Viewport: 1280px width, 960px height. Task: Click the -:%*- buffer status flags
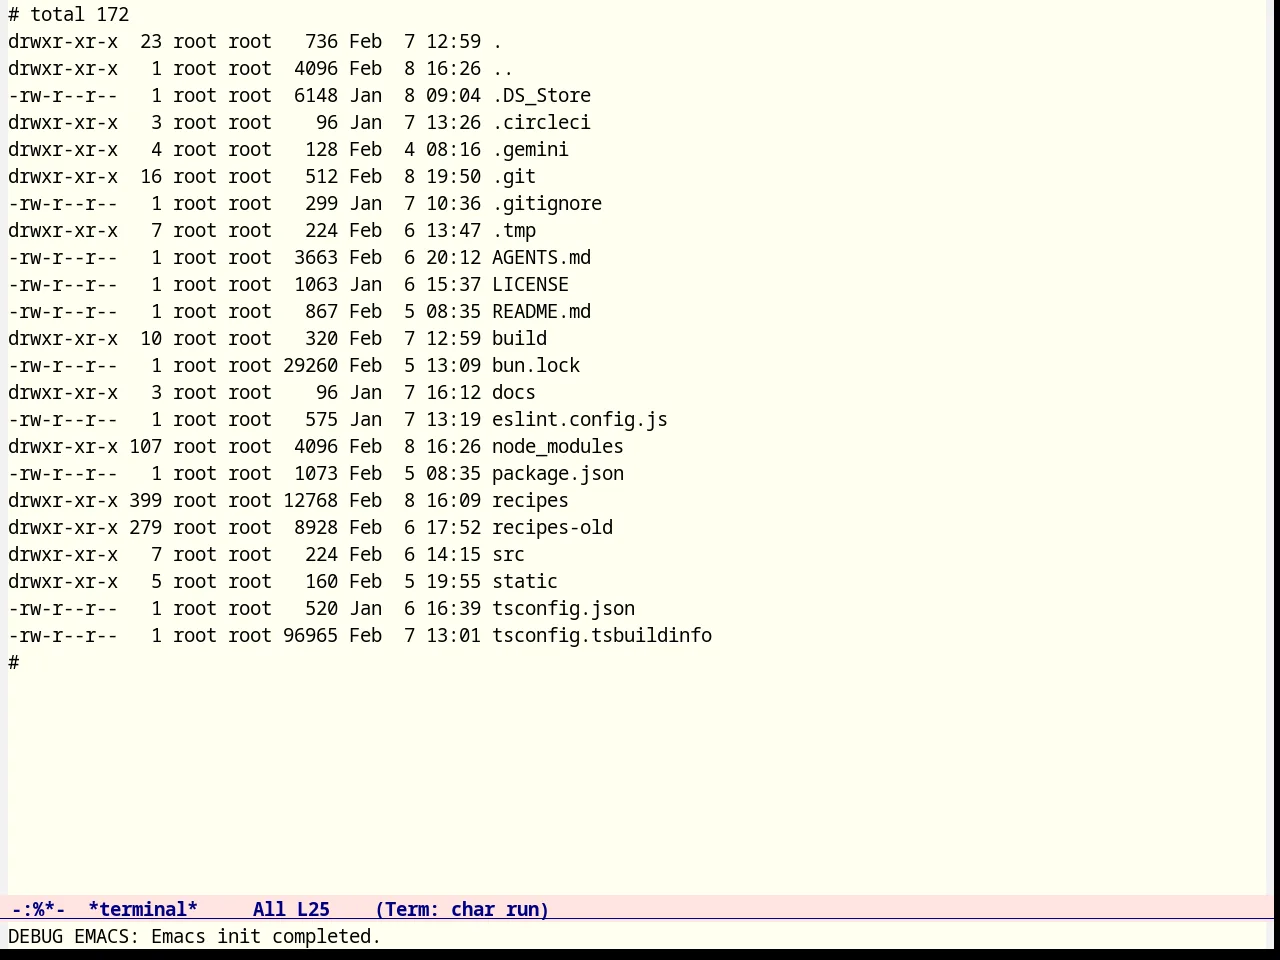[38, 909]
